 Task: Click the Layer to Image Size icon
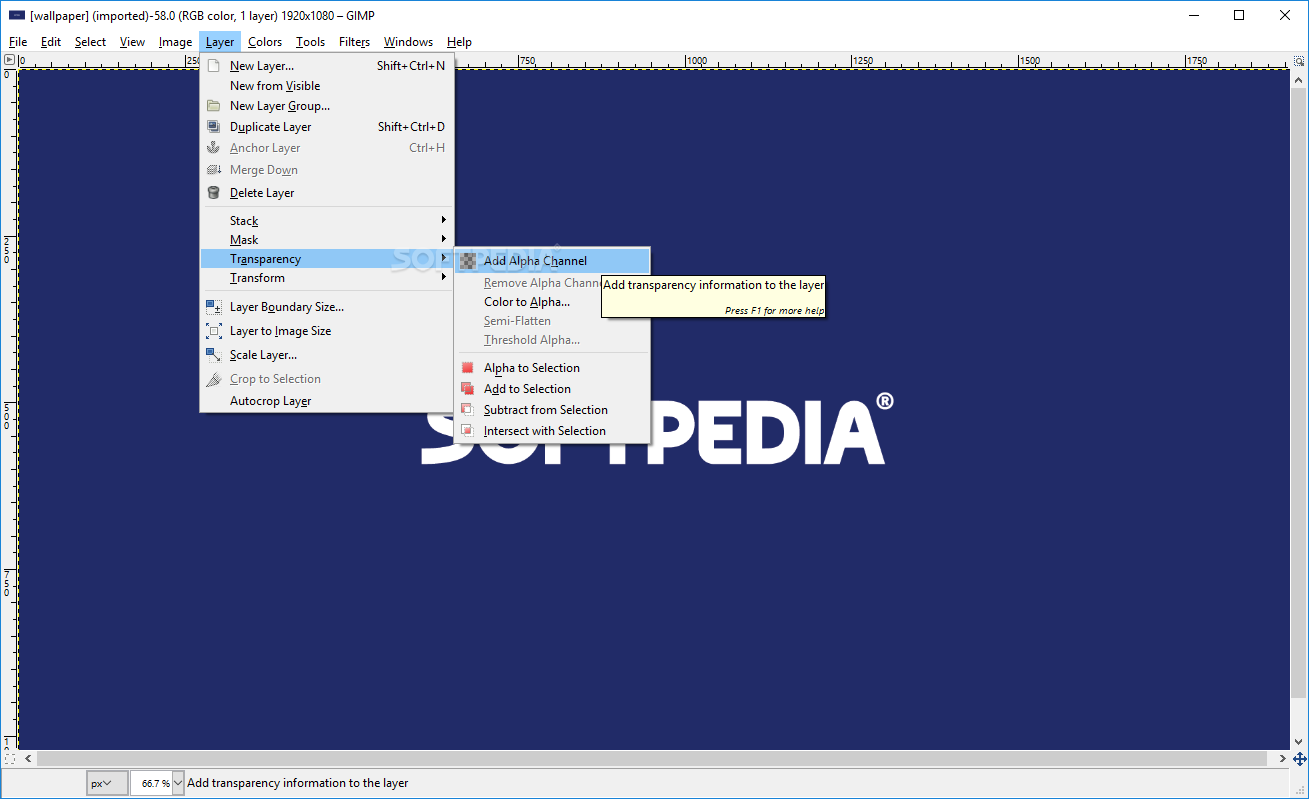click(213, 331)
